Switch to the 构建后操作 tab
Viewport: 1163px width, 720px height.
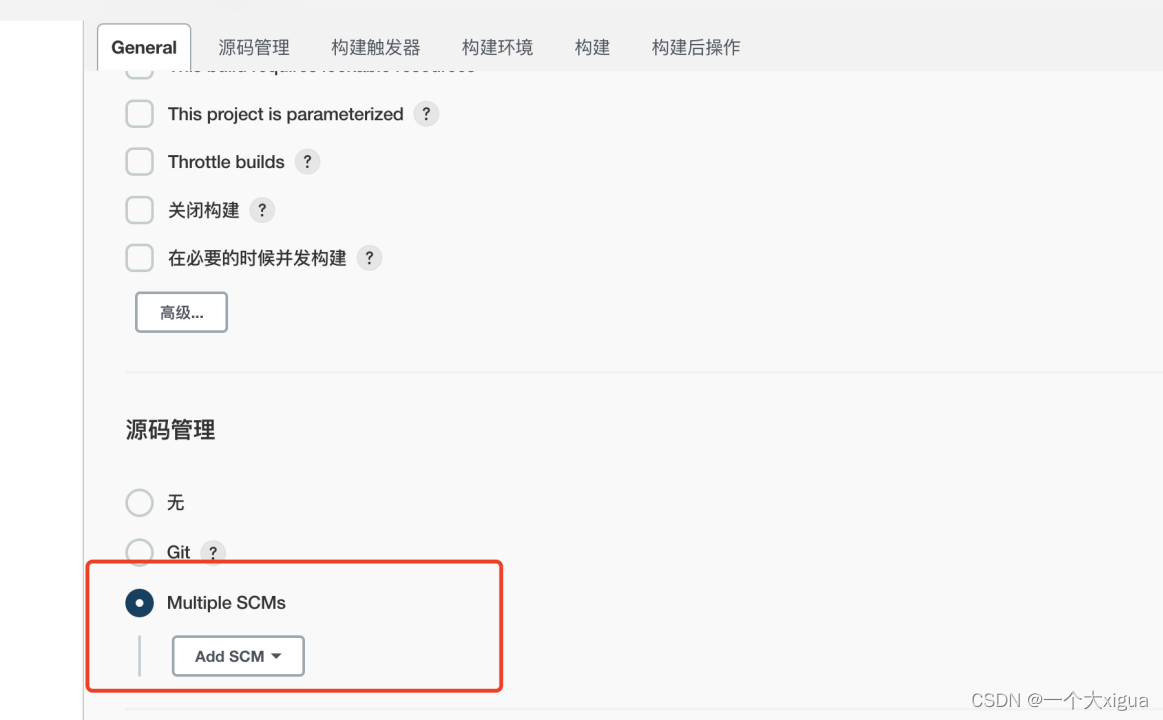tap(695, 46)
